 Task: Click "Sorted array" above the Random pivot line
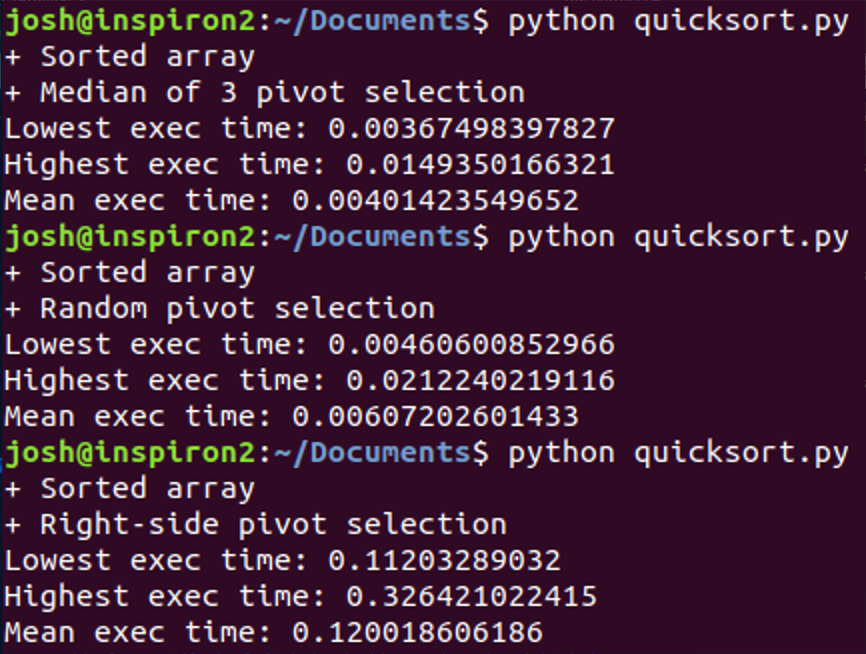147,273
